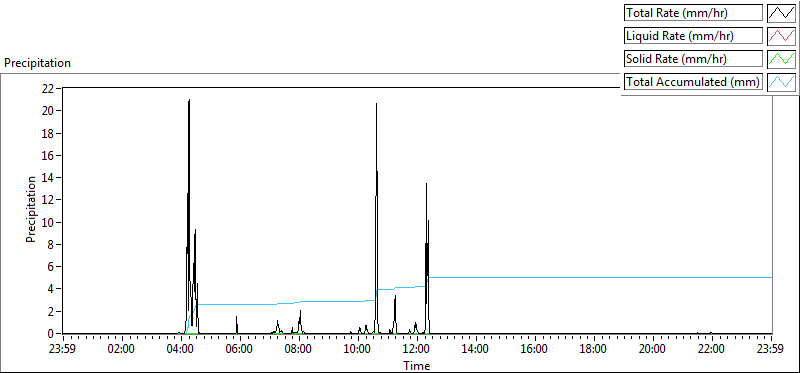Click the 18:00 tick label on the time axis

[x=594, y=350]
